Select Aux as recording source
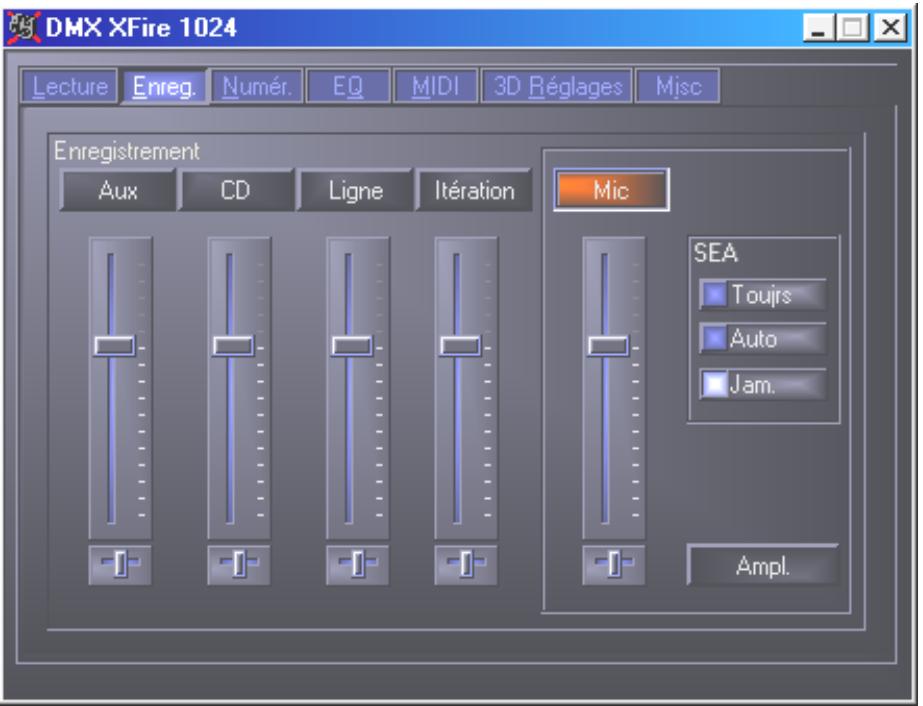Viewport: 923px width, 706px height. click(118, 190)
